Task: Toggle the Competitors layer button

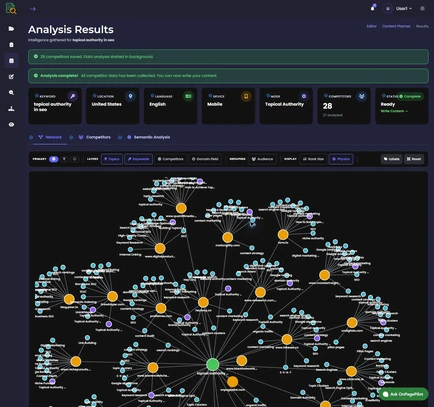Action: click(171, 159)
